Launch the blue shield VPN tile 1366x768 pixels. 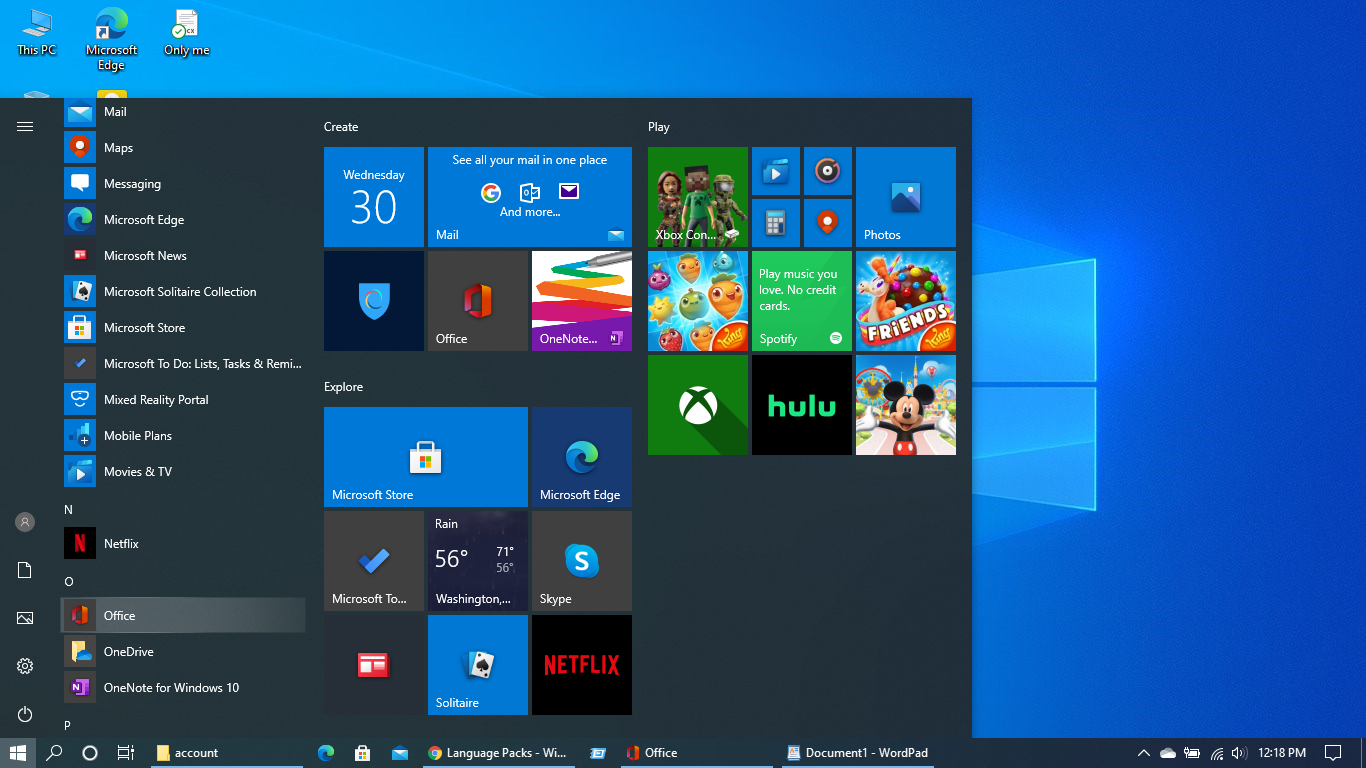374,301
